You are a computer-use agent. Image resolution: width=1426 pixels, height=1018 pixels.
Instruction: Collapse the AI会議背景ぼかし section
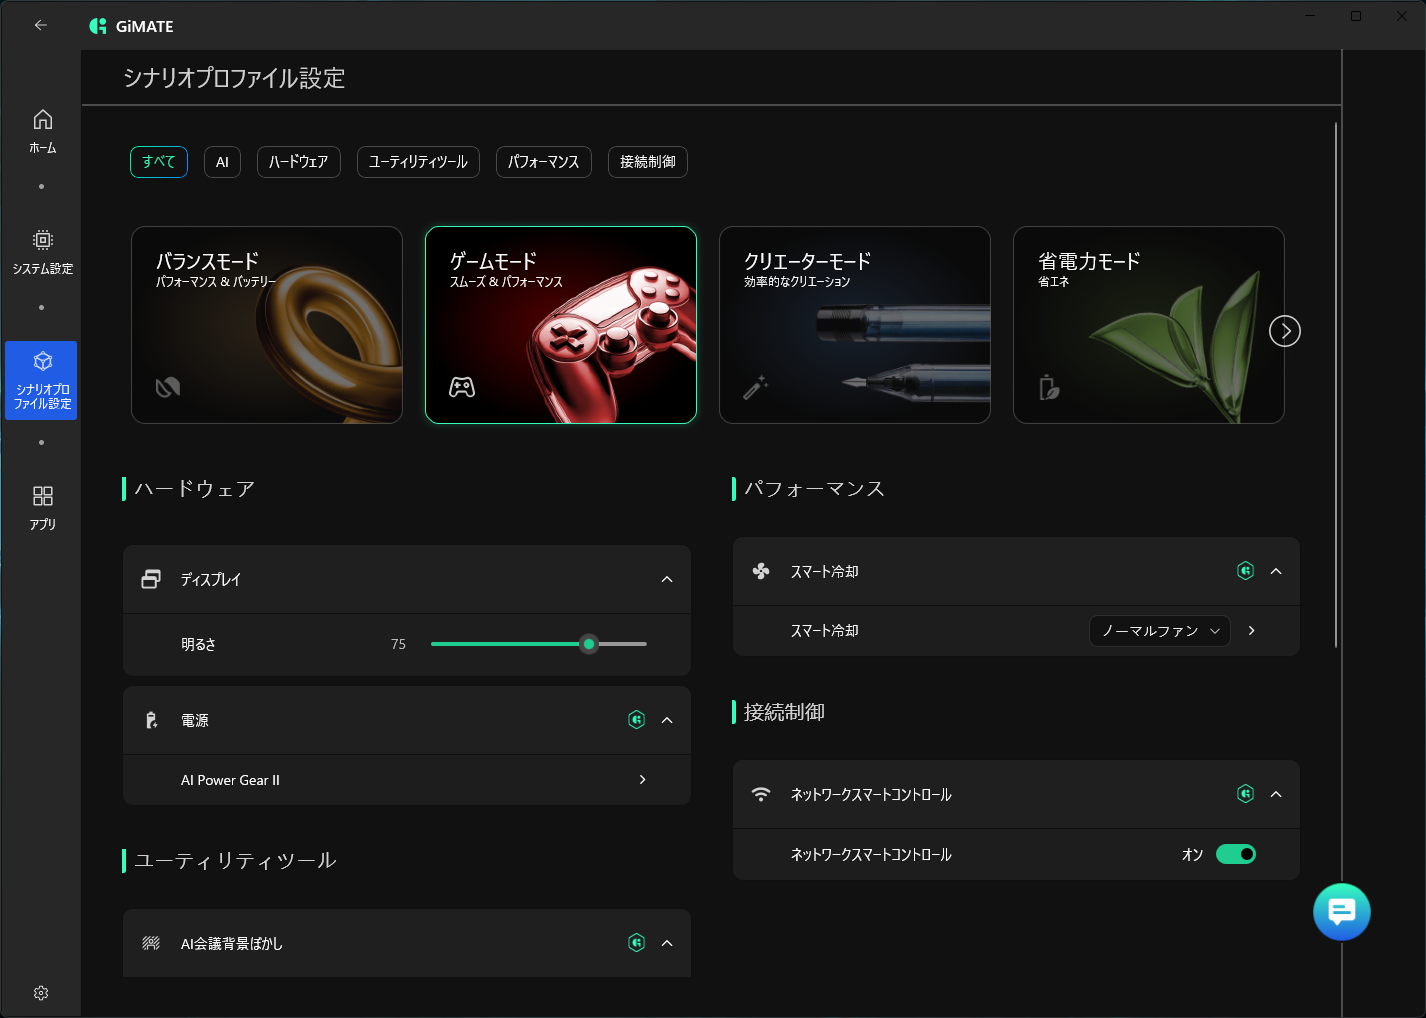667,943
